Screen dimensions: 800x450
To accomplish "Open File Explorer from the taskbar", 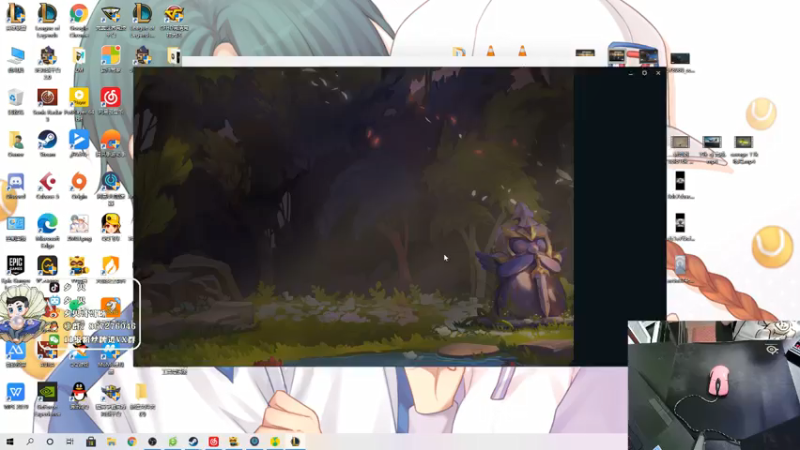I will 111,441.
